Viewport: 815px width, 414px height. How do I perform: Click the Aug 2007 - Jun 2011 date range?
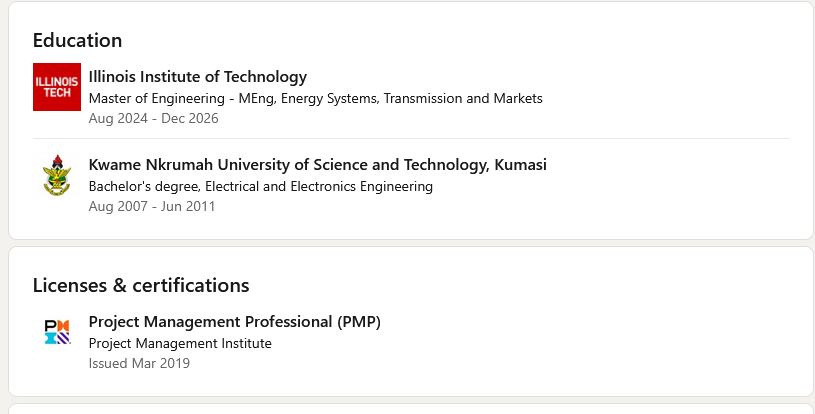tap(151, 207)
